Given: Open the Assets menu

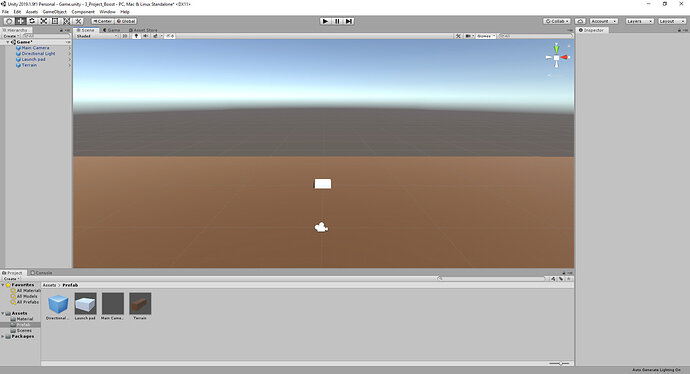Looking at the screenshot, I should [x=32, y=12].
